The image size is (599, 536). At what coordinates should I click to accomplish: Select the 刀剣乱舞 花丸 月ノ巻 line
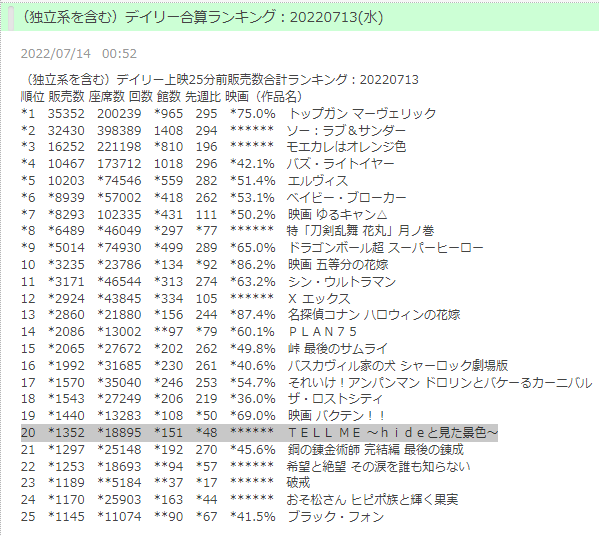point(228,231)
